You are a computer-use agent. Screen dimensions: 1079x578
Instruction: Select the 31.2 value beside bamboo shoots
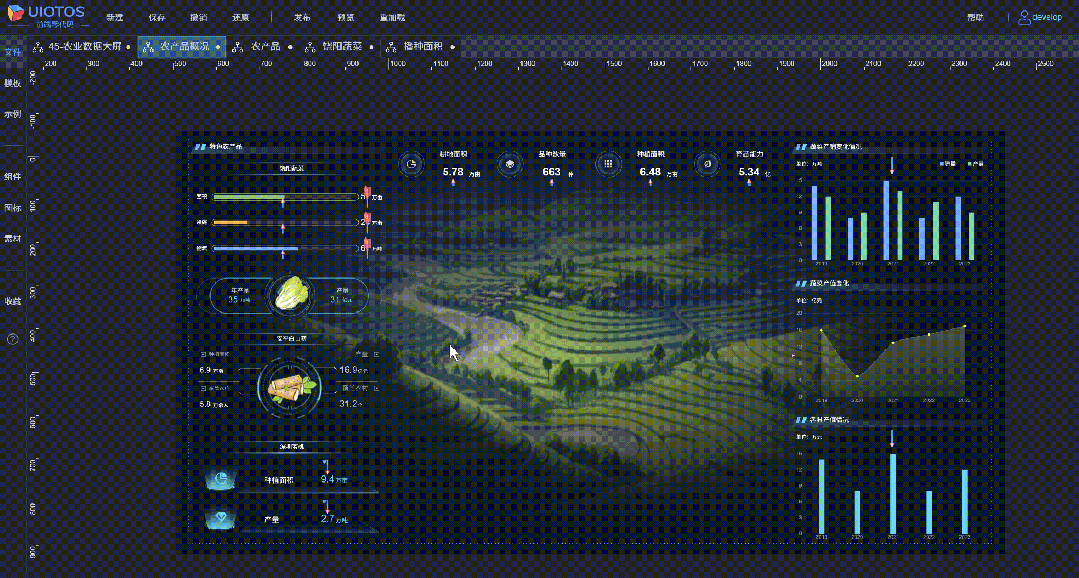(x=348, y=403)
